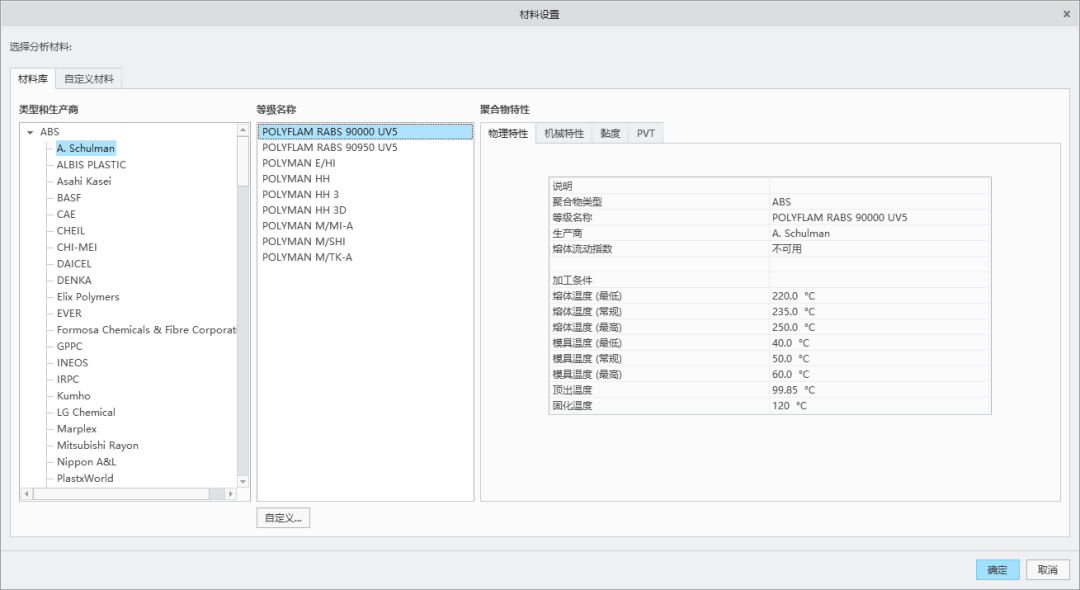Open the 自定义材料 tab
Screen dimensions: 1080x590
[89, 78]
